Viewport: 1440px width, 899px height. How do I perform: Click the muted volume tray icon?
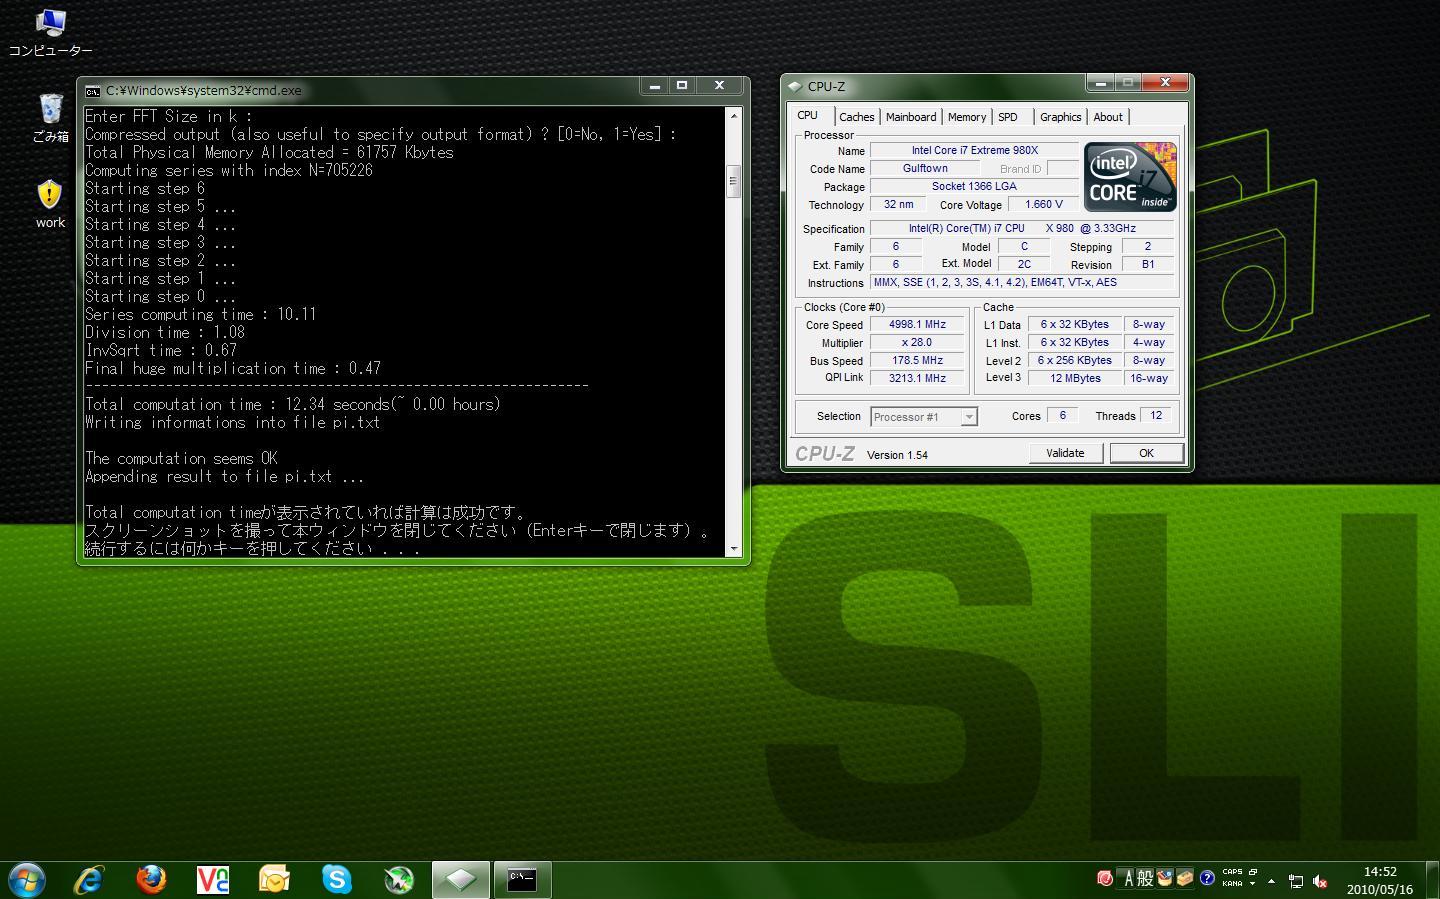click(x=1320, y=881)
